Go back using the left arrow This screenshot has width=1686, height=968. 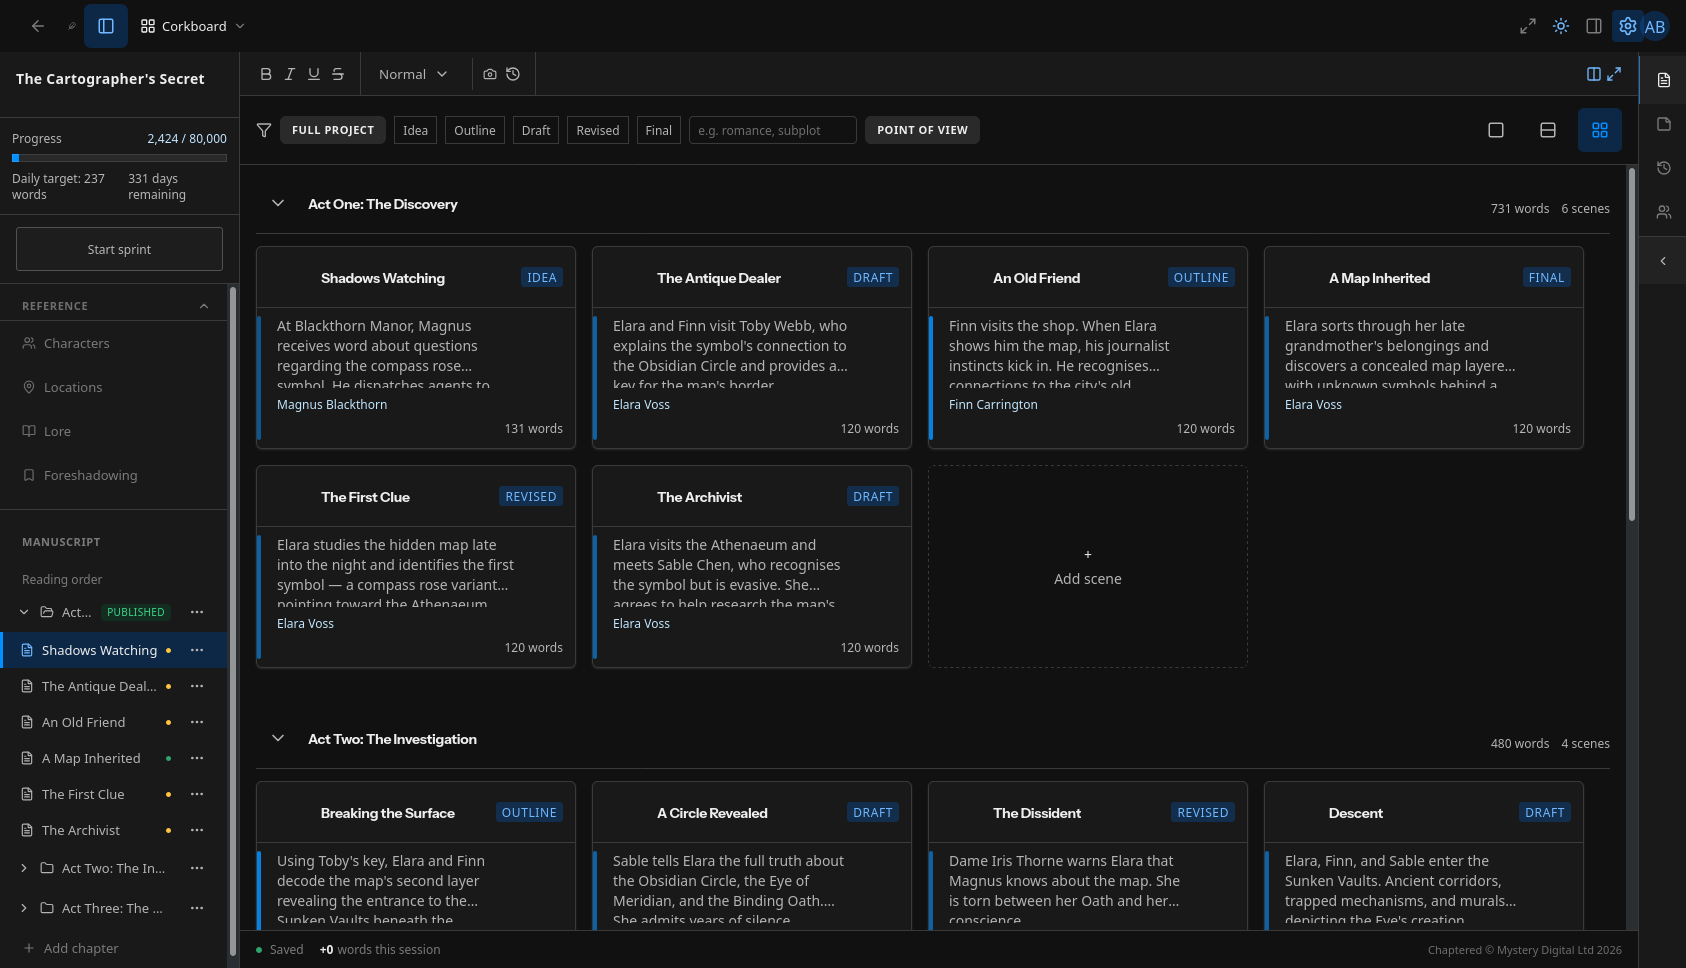[38, 26]
